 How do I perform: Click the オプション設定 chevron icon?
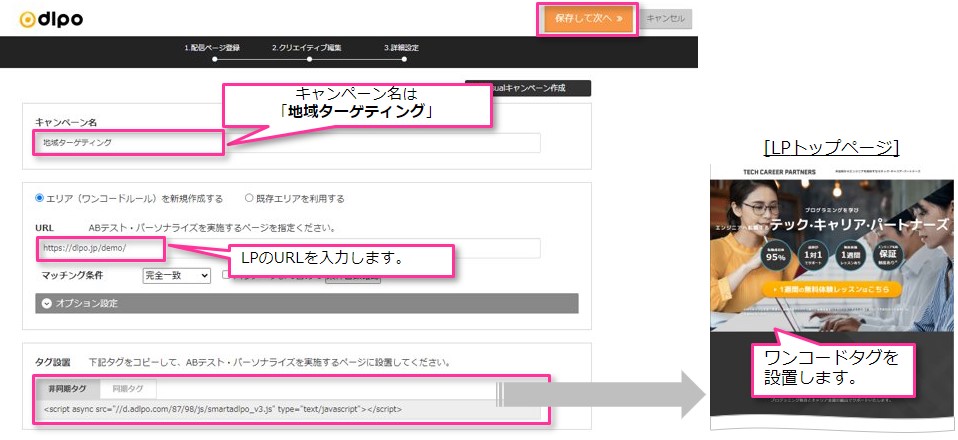coord(46,303)
